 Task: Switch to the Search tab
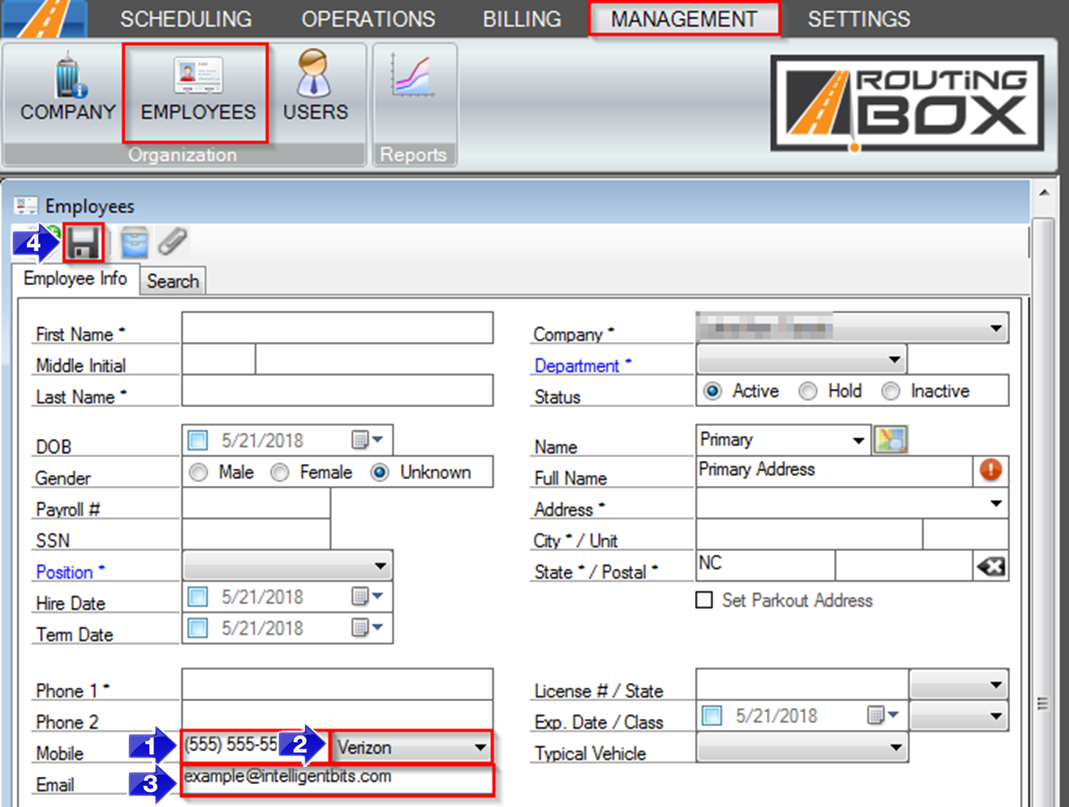coord(172,281)
